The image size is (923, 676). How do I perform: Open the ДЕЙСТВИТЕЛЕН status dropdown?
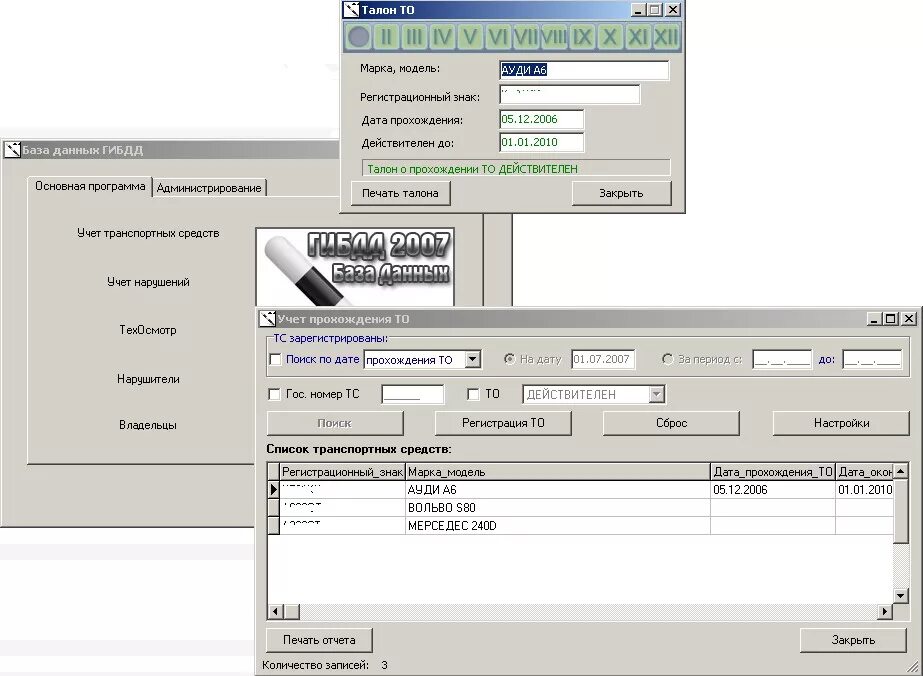pos(656,394)
